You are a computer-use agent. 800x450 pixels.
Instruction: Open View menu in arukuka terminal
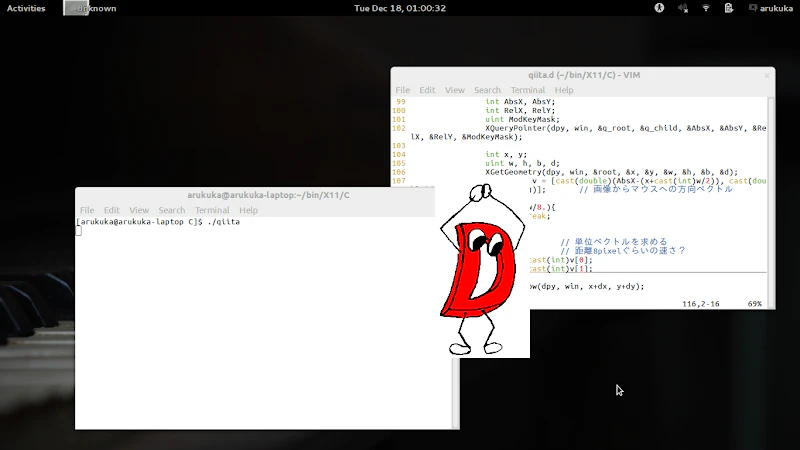(x=139, y=210)
